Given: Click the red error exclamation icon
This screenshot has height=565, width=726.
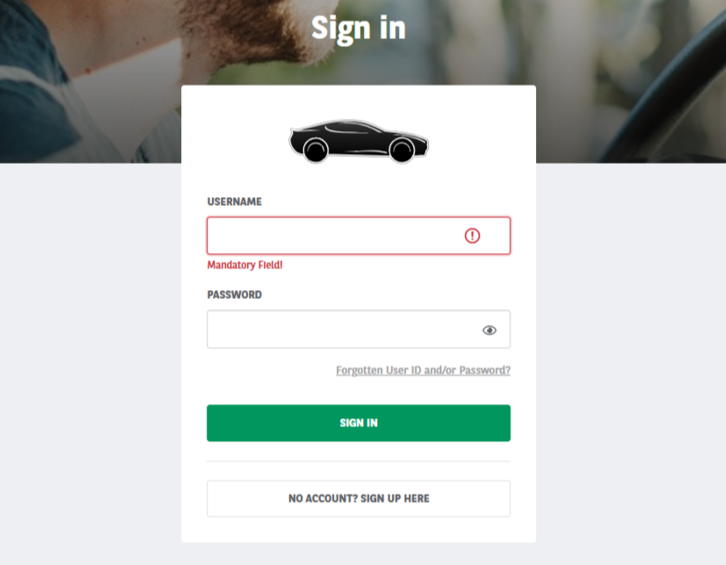Looking at the screenshot, I should pos(472,236).
